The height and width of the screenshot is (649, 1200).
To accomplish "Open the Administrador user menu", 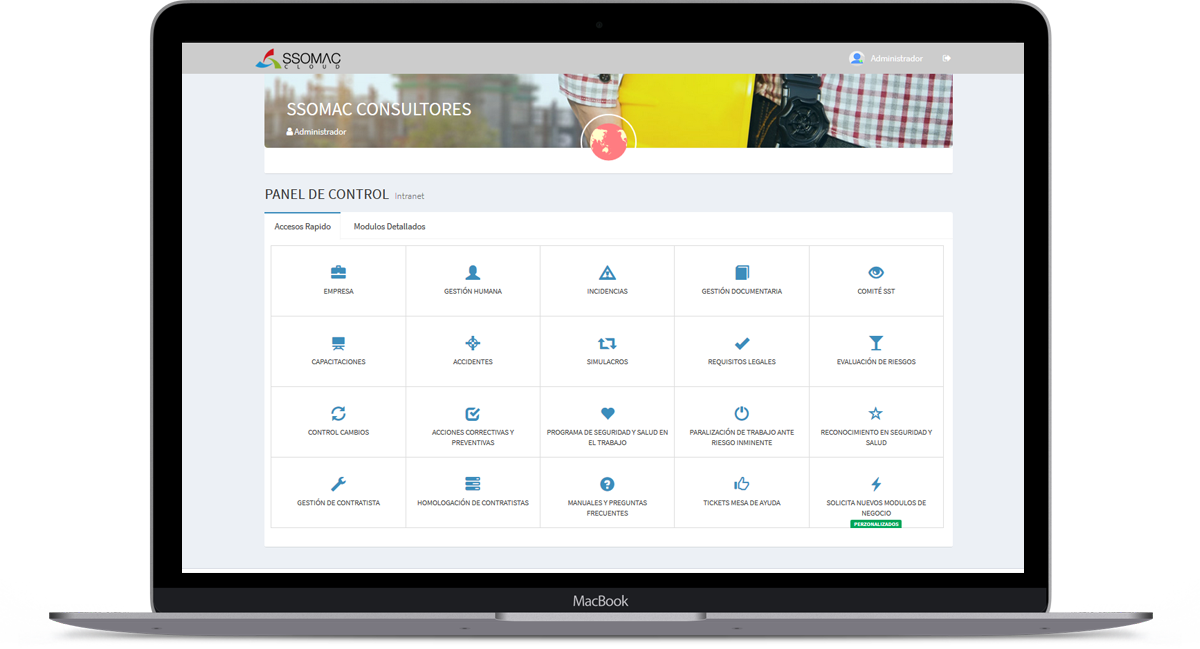I will [887, 59].
